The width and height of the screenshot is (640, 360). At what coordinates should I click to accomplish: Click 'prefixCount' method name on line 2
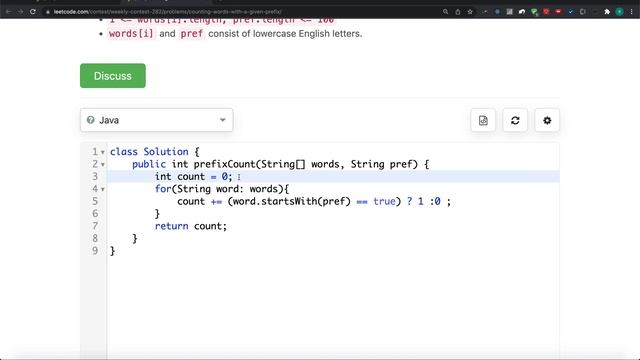click(224, 164)
